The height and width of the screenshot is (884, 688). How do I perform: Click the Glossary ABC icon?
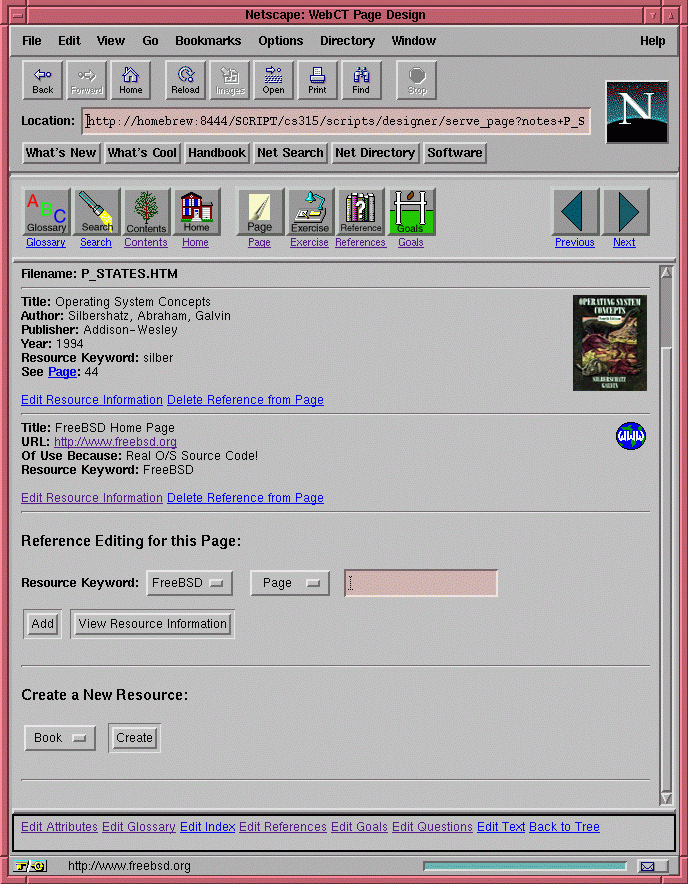(x=46, y=212)
